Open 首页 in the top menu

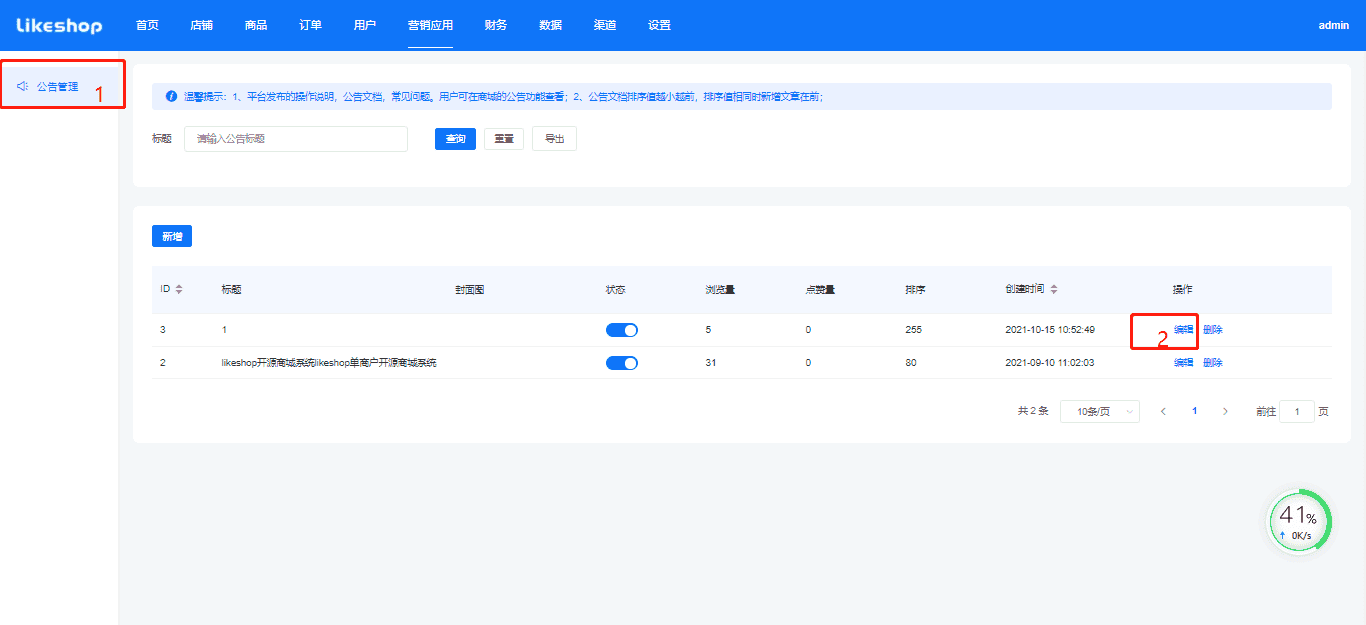click(147, 25)
